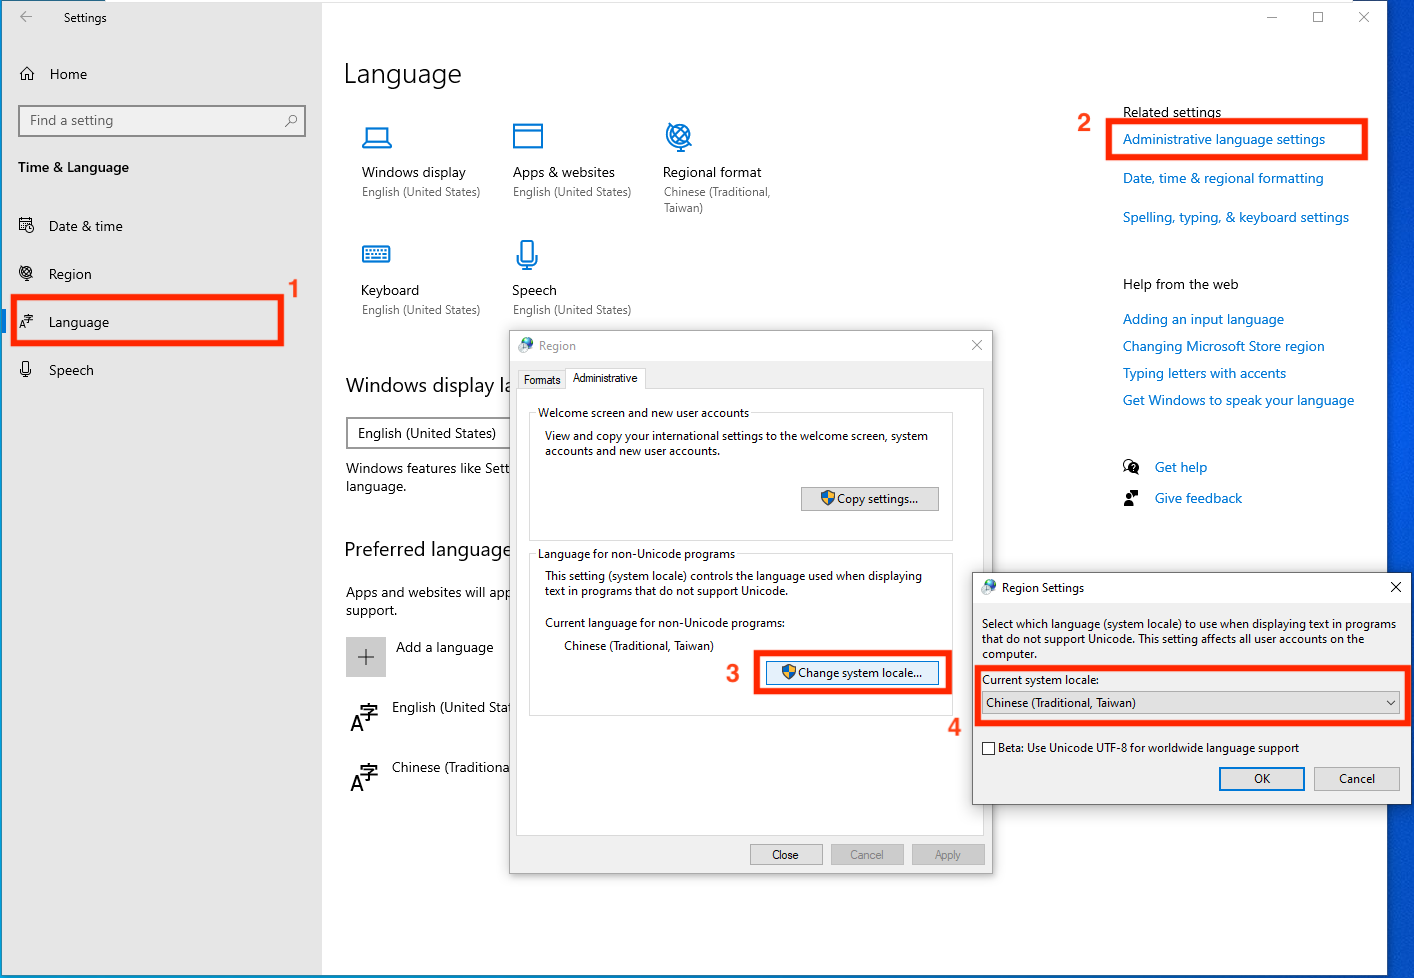The image size is (1414, 978).
Task: Open Administrative language settings link
Action: [1224, 139]
